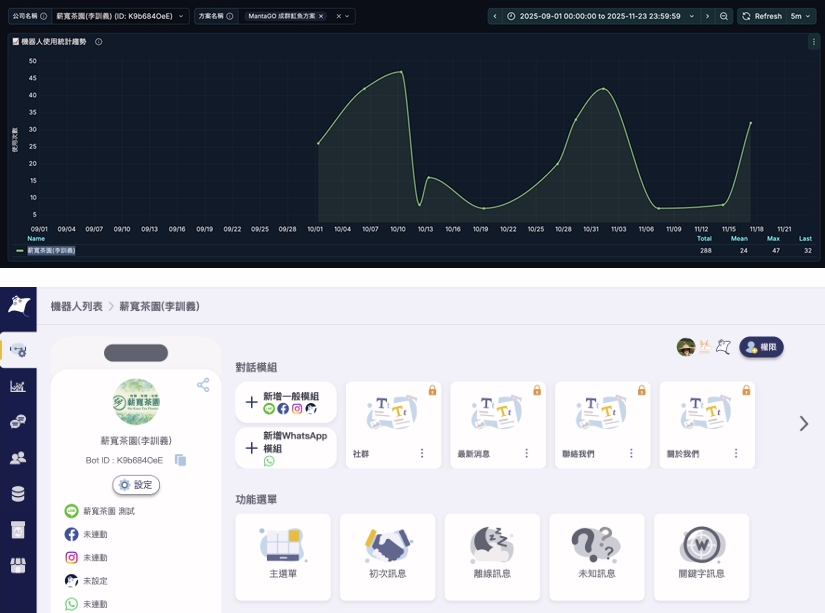Click the share icon on bot card
825x613 pixels.
[x=203, y=385]
